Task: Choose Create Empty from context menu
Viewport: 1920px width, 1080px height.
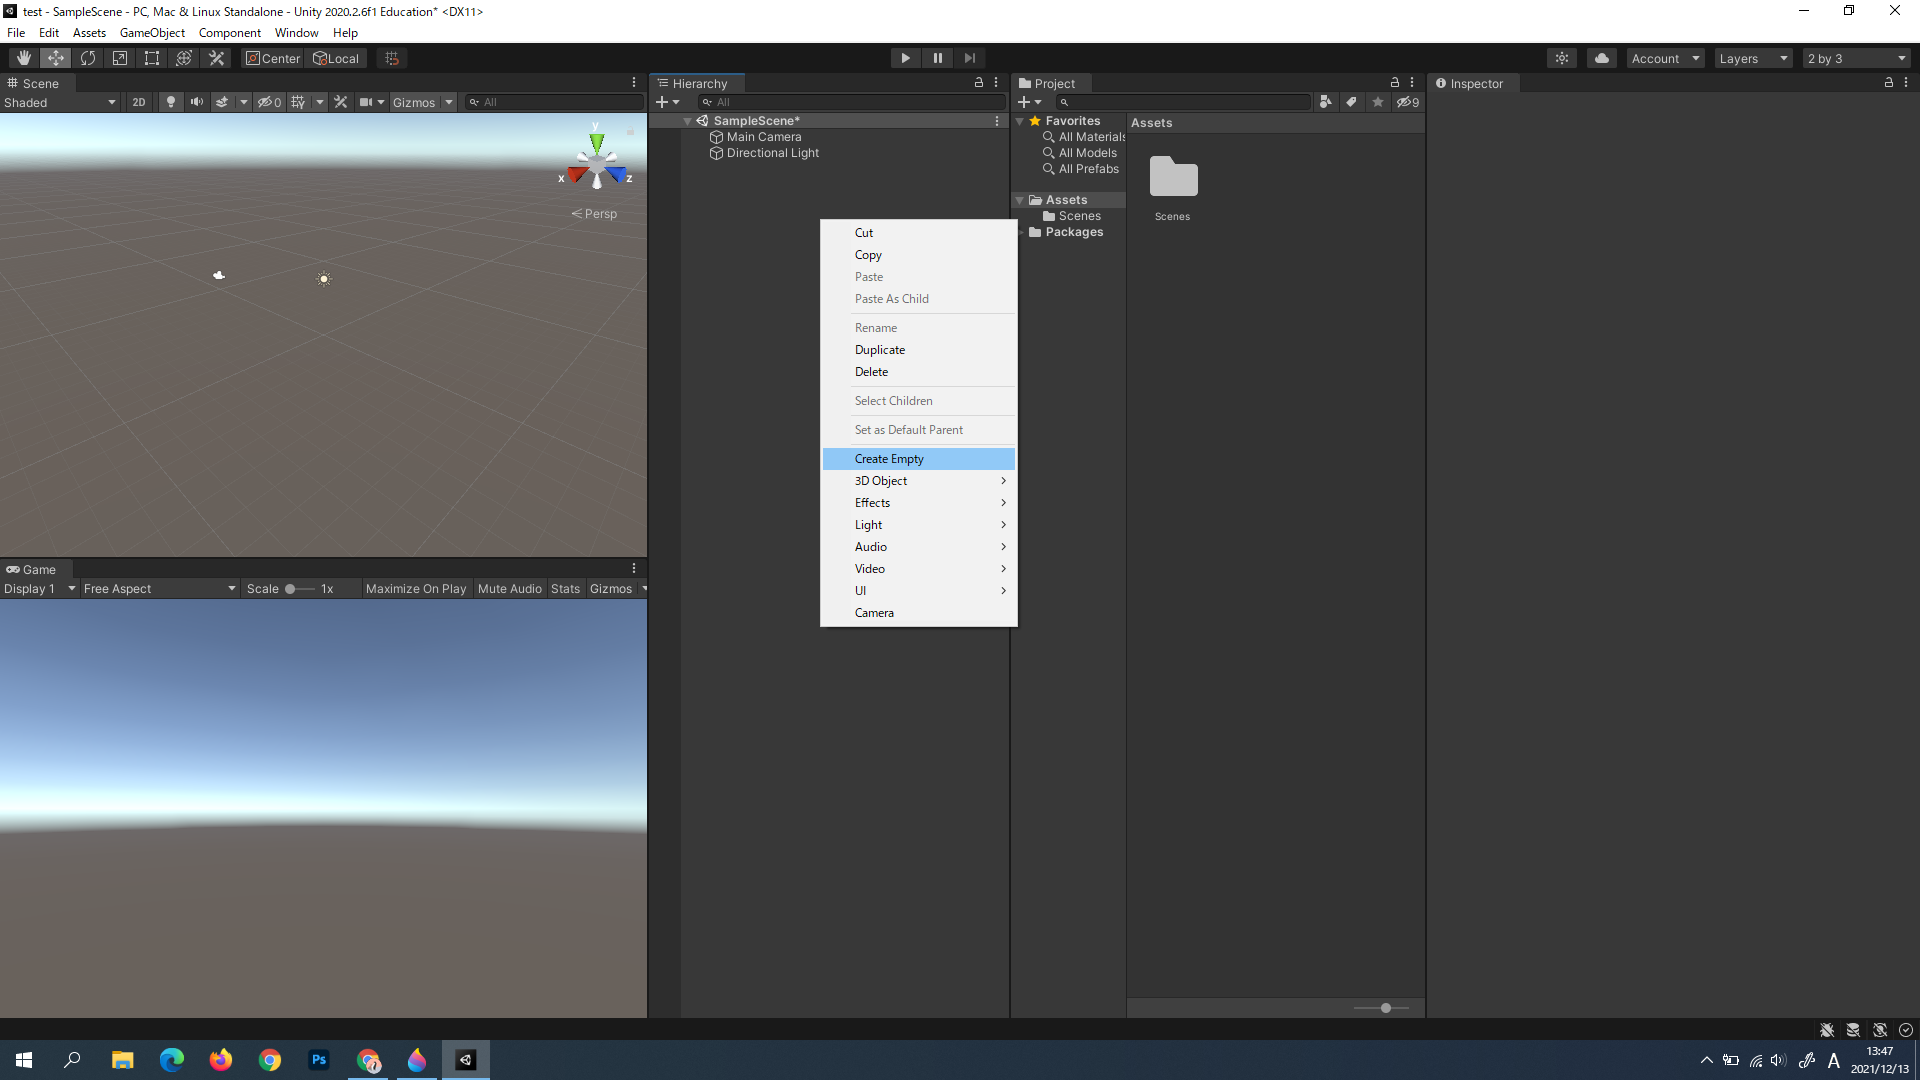Action: point(889,459)
